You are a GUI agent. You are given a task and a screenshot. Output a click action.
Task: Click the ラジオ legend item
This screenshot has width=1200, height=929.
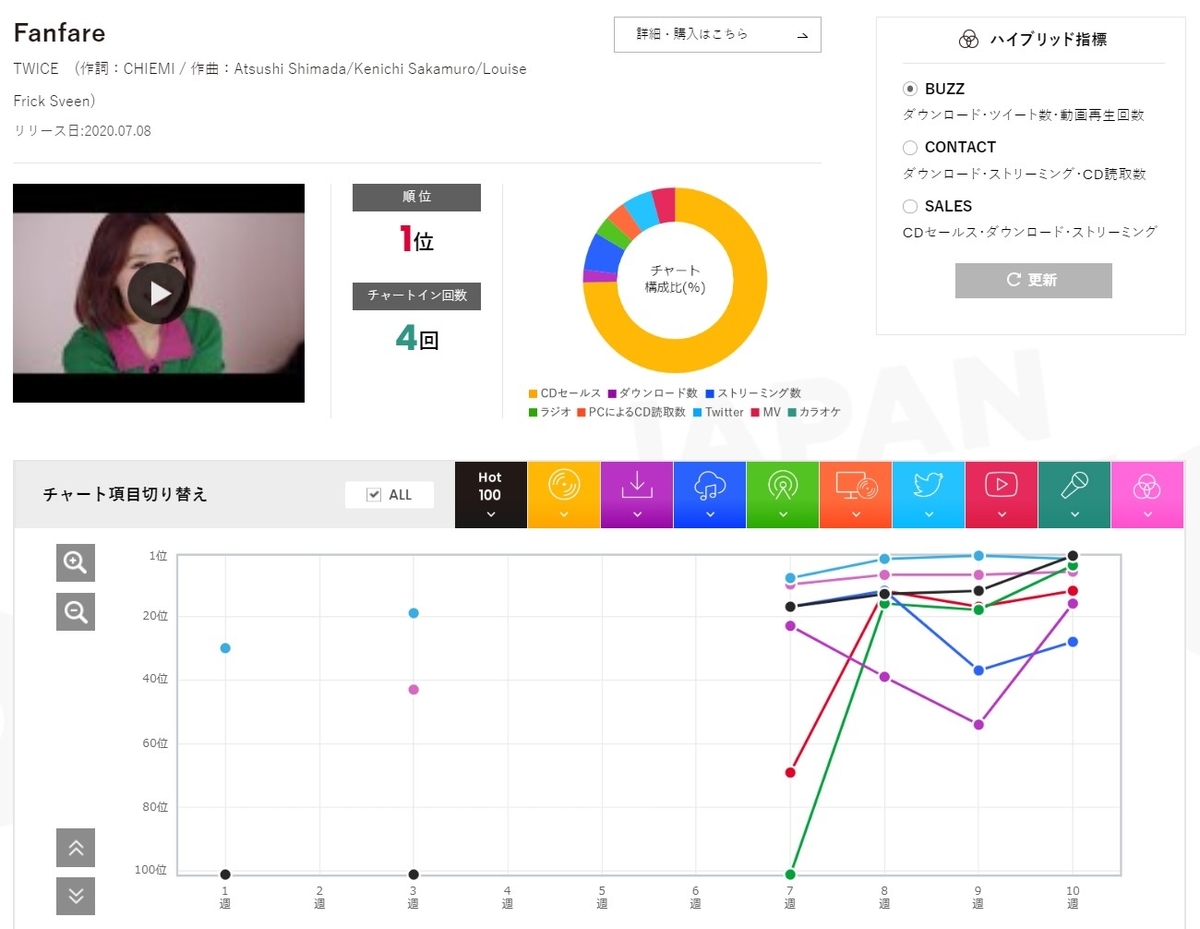coord(550,412)
